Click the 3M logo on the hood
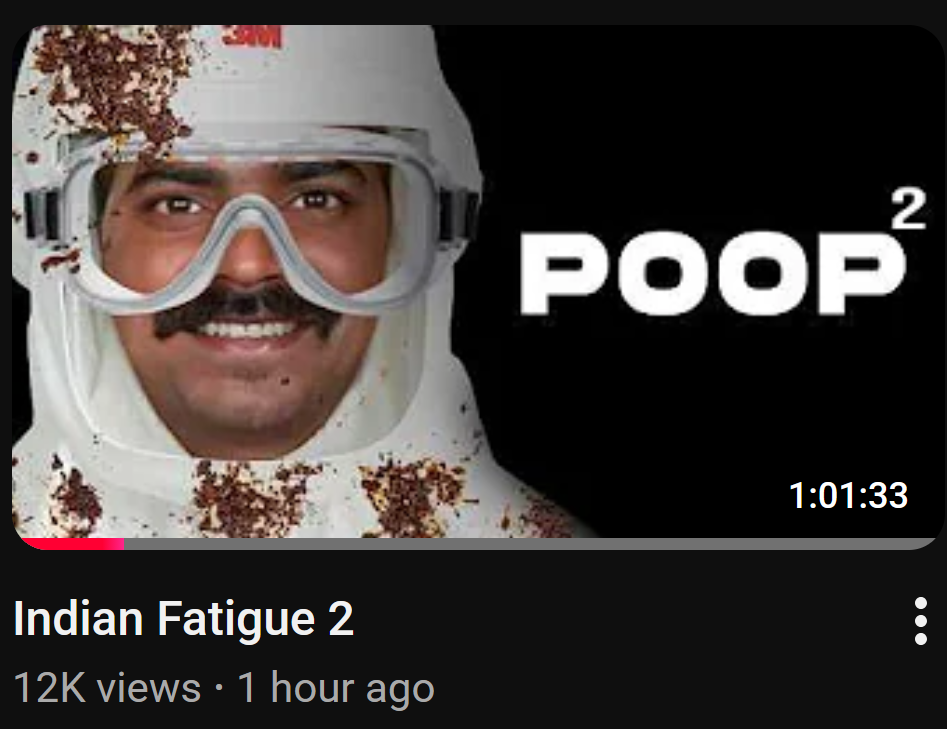 point(252,36)
